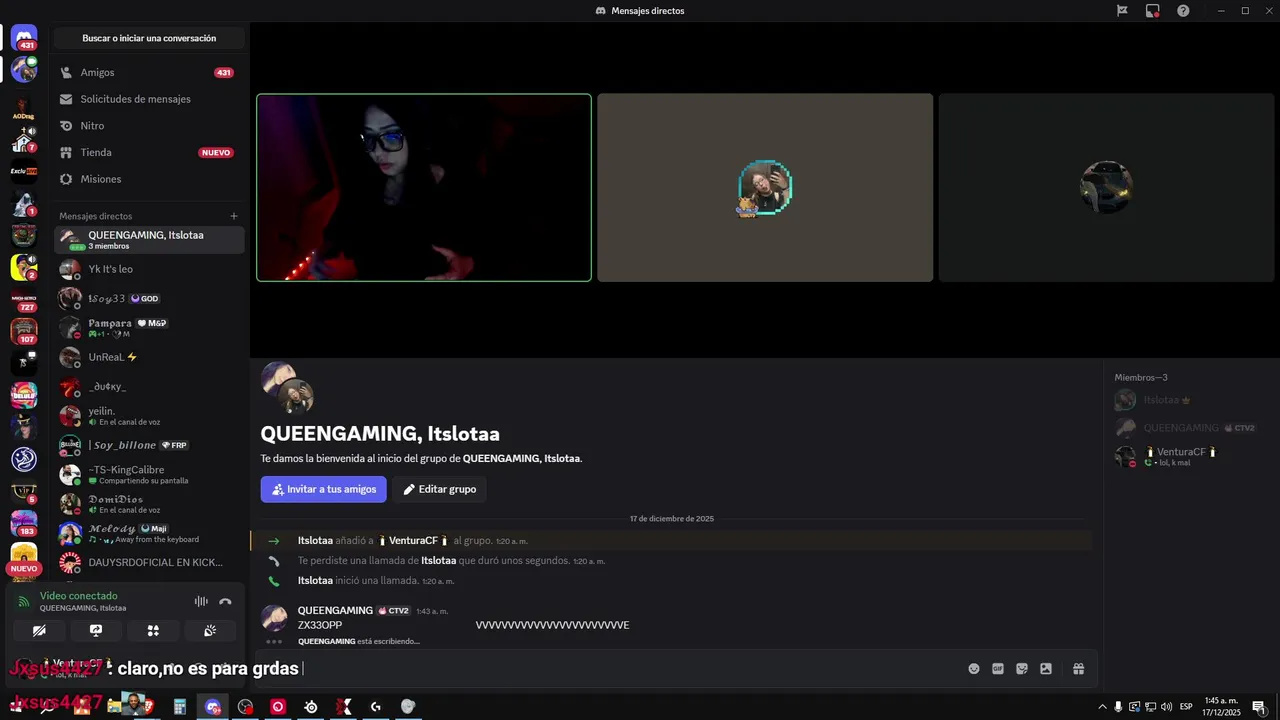Viewport: 1280px width, 720px height.
Task: Expand hidden system tray icons chevron
Action: point(1102,707)
